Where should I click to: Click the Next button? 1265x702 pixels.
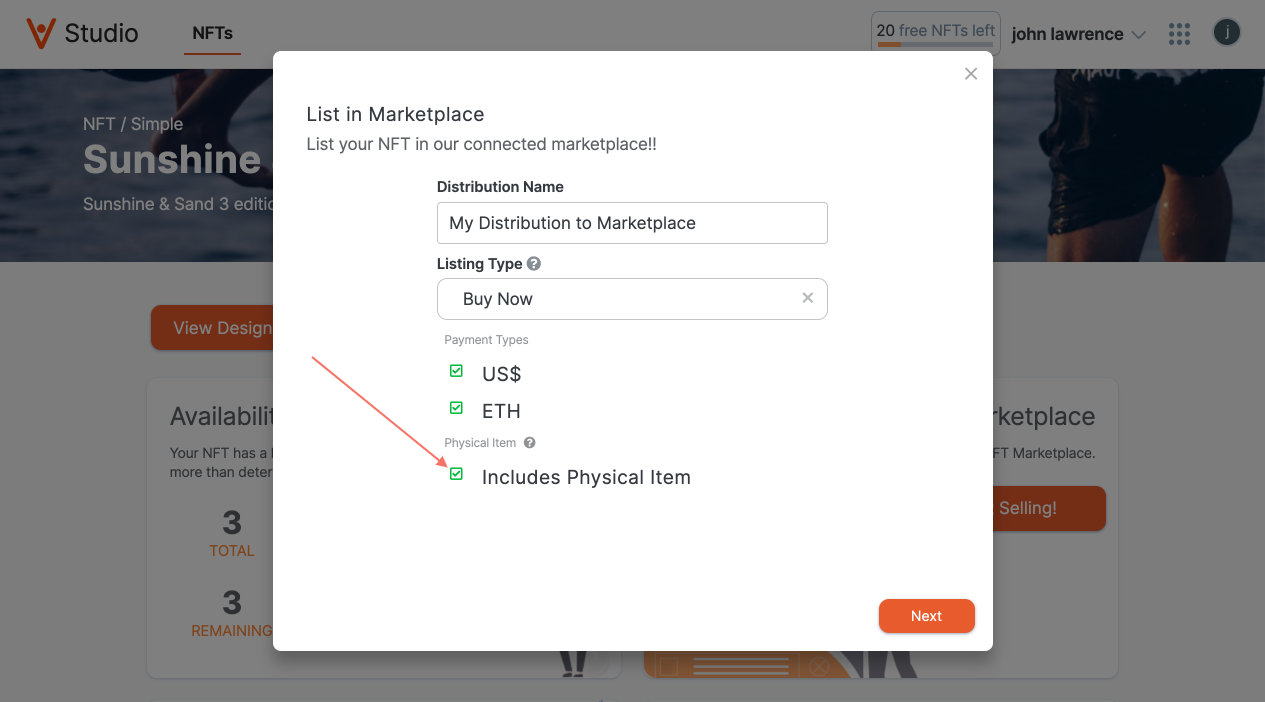click(926, 616)
